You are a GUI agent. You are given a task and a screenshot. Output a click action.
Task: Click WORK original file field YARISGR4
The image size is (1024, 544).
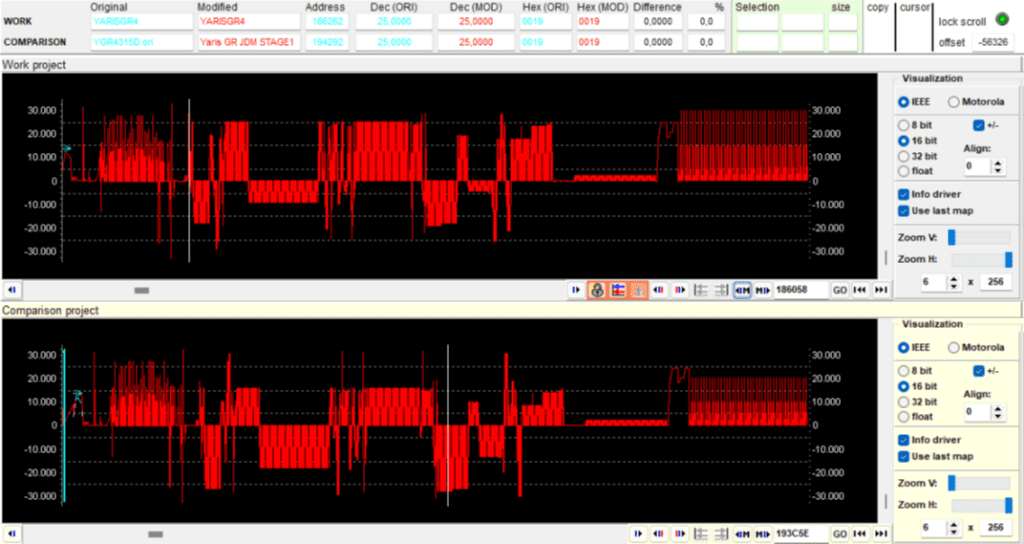pyautogui.click(x=141, y=22)
